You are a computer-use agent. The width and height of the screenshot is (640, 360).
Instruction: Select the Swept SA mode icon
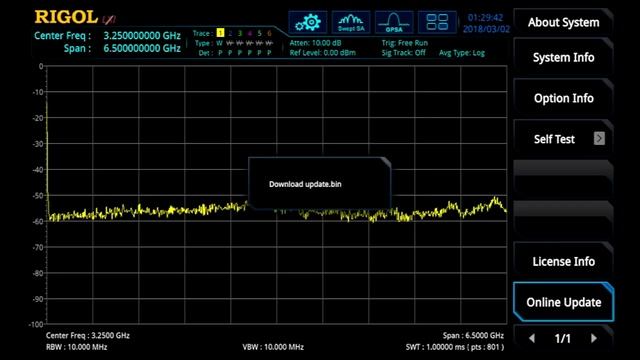coord(351,22)
